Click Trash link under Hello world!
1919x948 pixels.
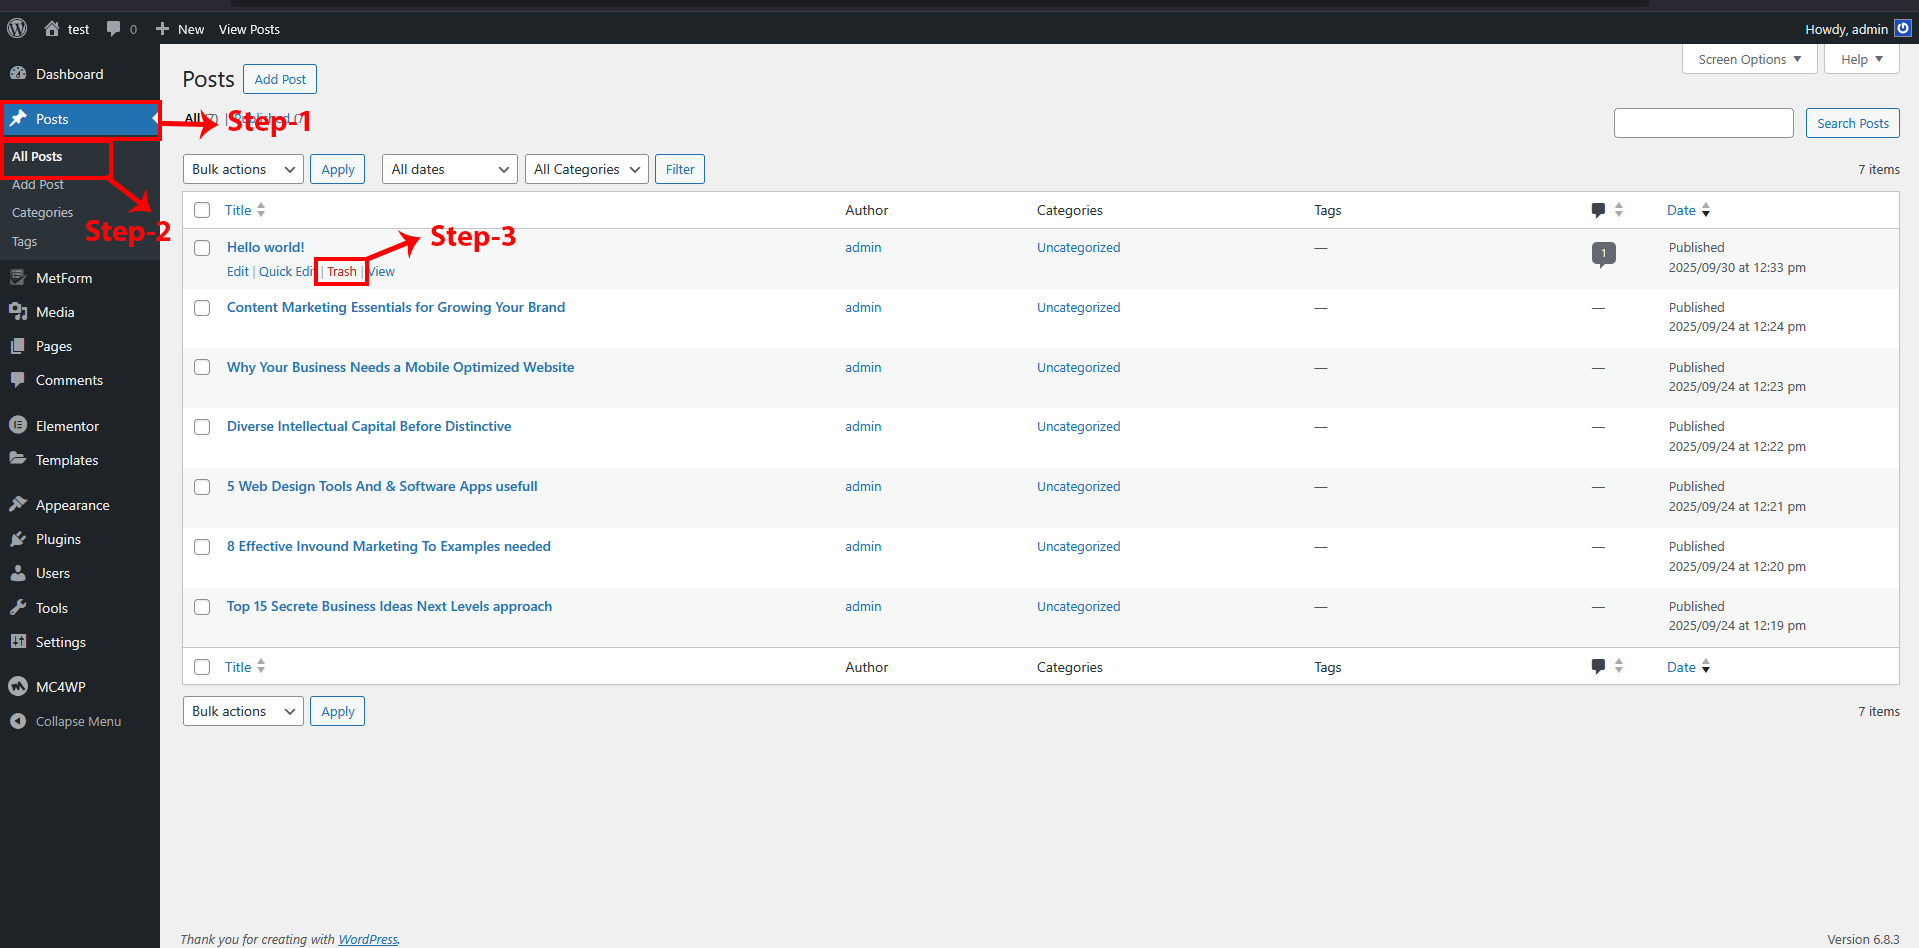pos(341,272)
